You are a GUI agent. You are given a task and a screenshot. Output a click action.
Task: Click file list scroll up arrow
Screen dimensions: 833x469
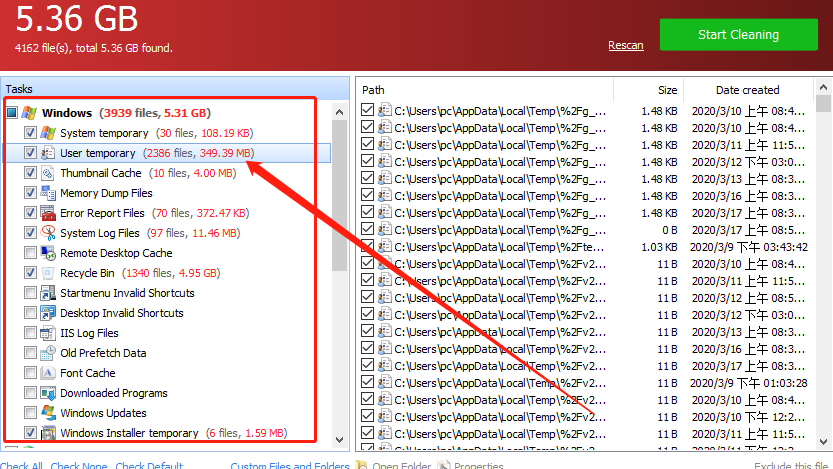[823, 87]
